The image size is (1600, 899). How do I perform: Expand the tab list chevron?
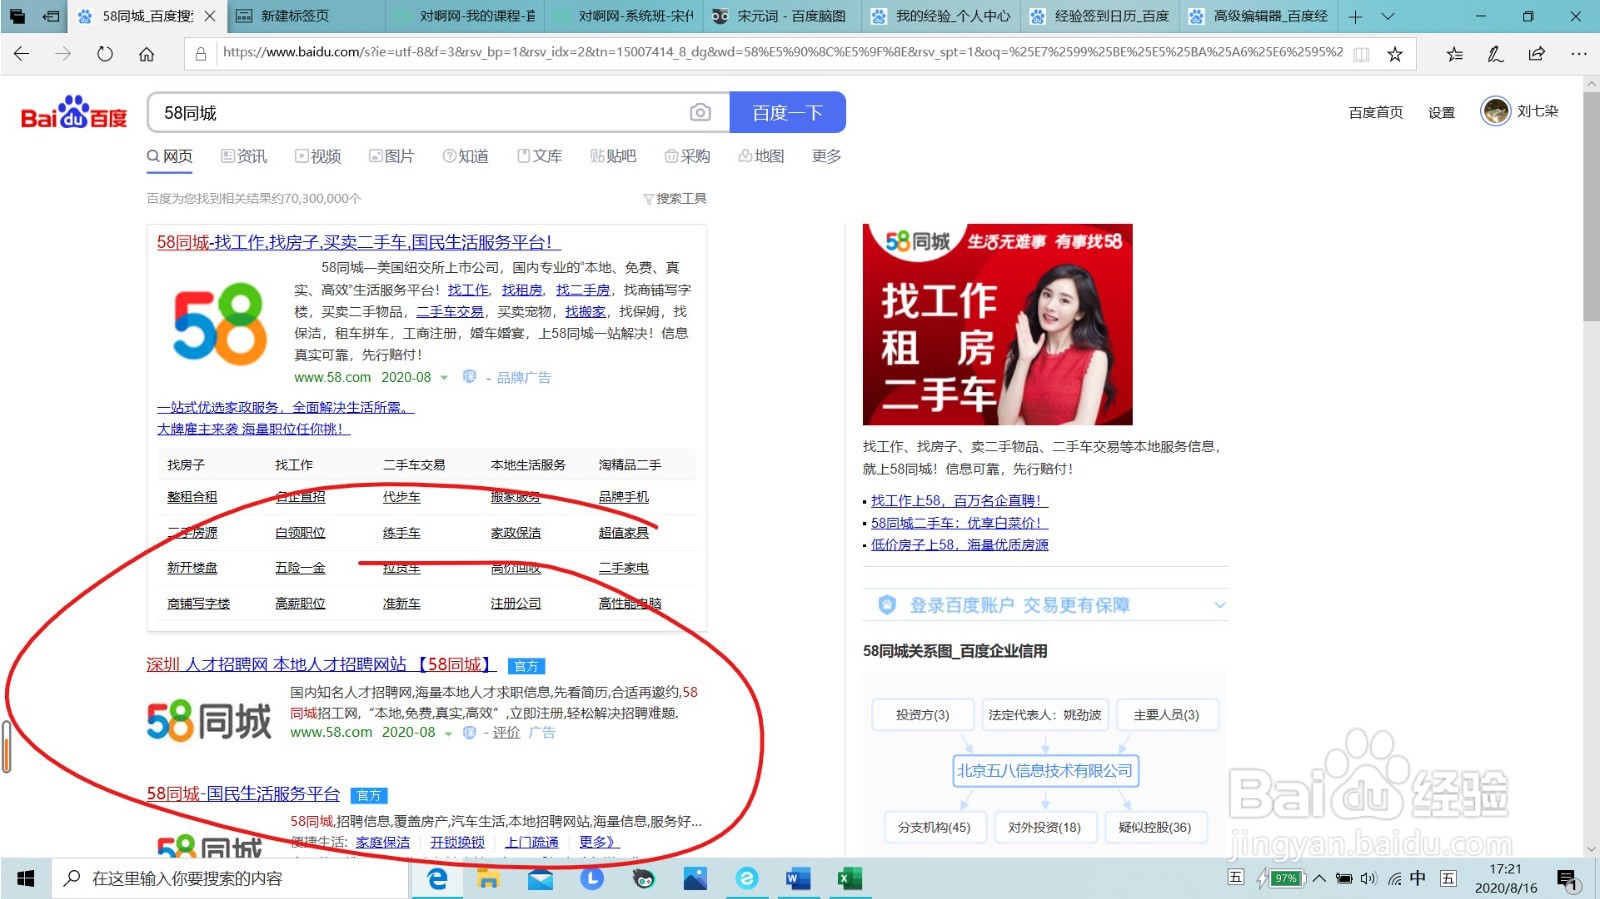click(1388, 16)
